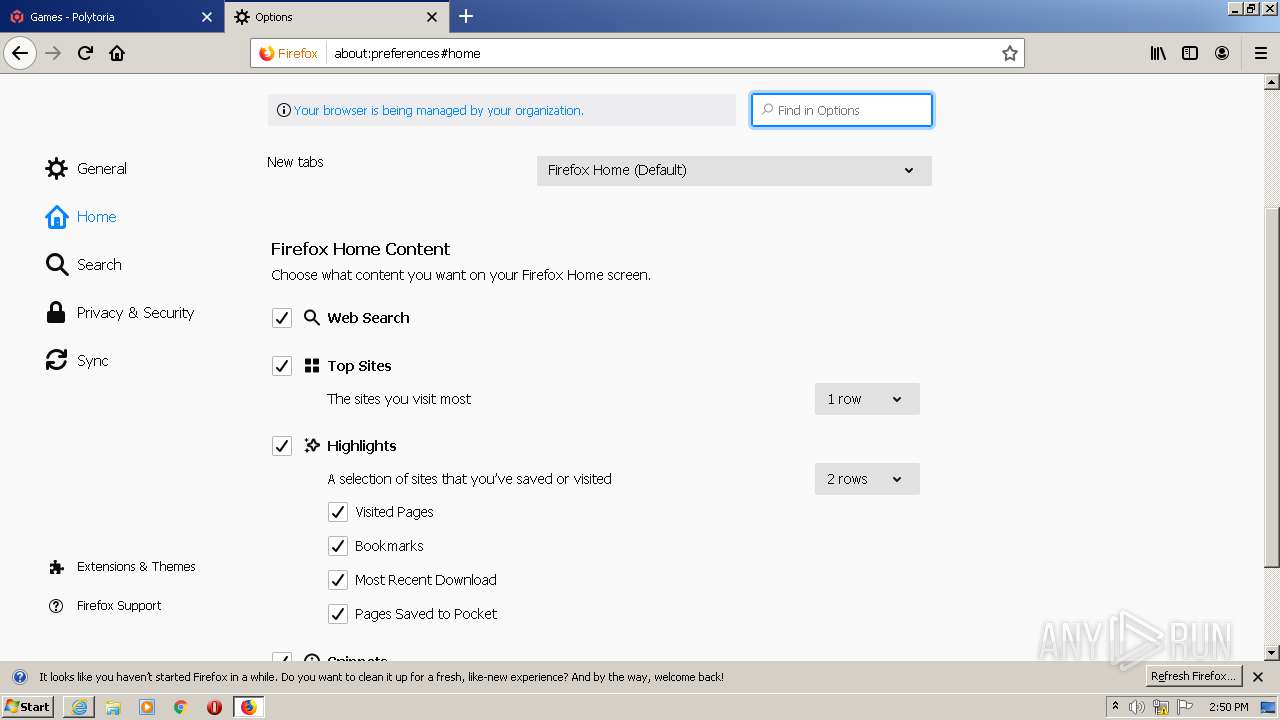
Task: Open a new tab with plus button
Action: click(x=466, y=16)
